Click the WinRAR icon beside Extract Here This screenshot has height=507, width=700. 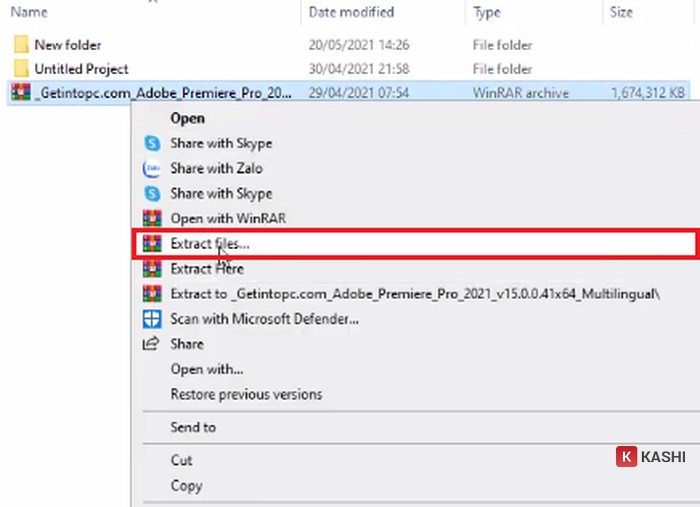pos(152,269)
